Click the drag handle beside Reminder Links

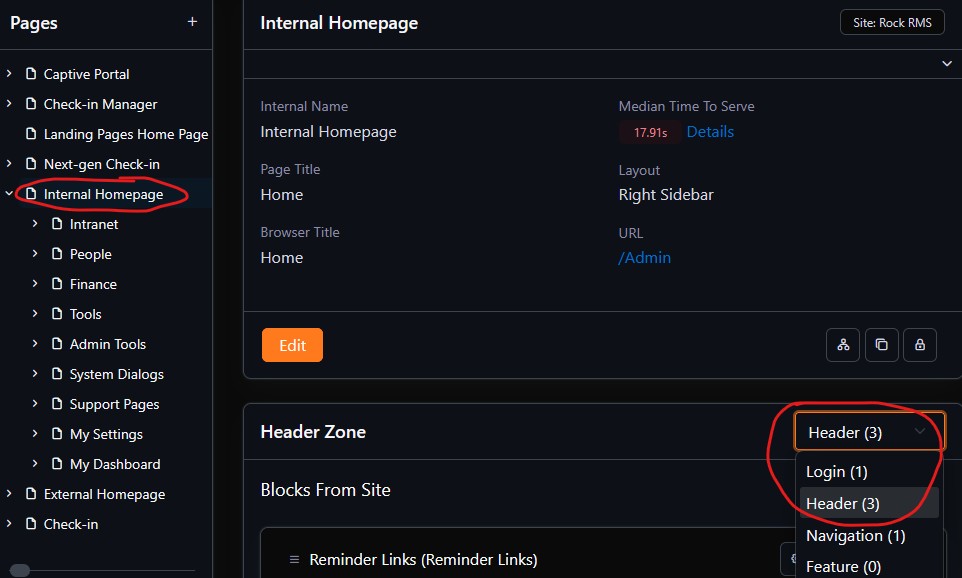click(x=294, y=560)
